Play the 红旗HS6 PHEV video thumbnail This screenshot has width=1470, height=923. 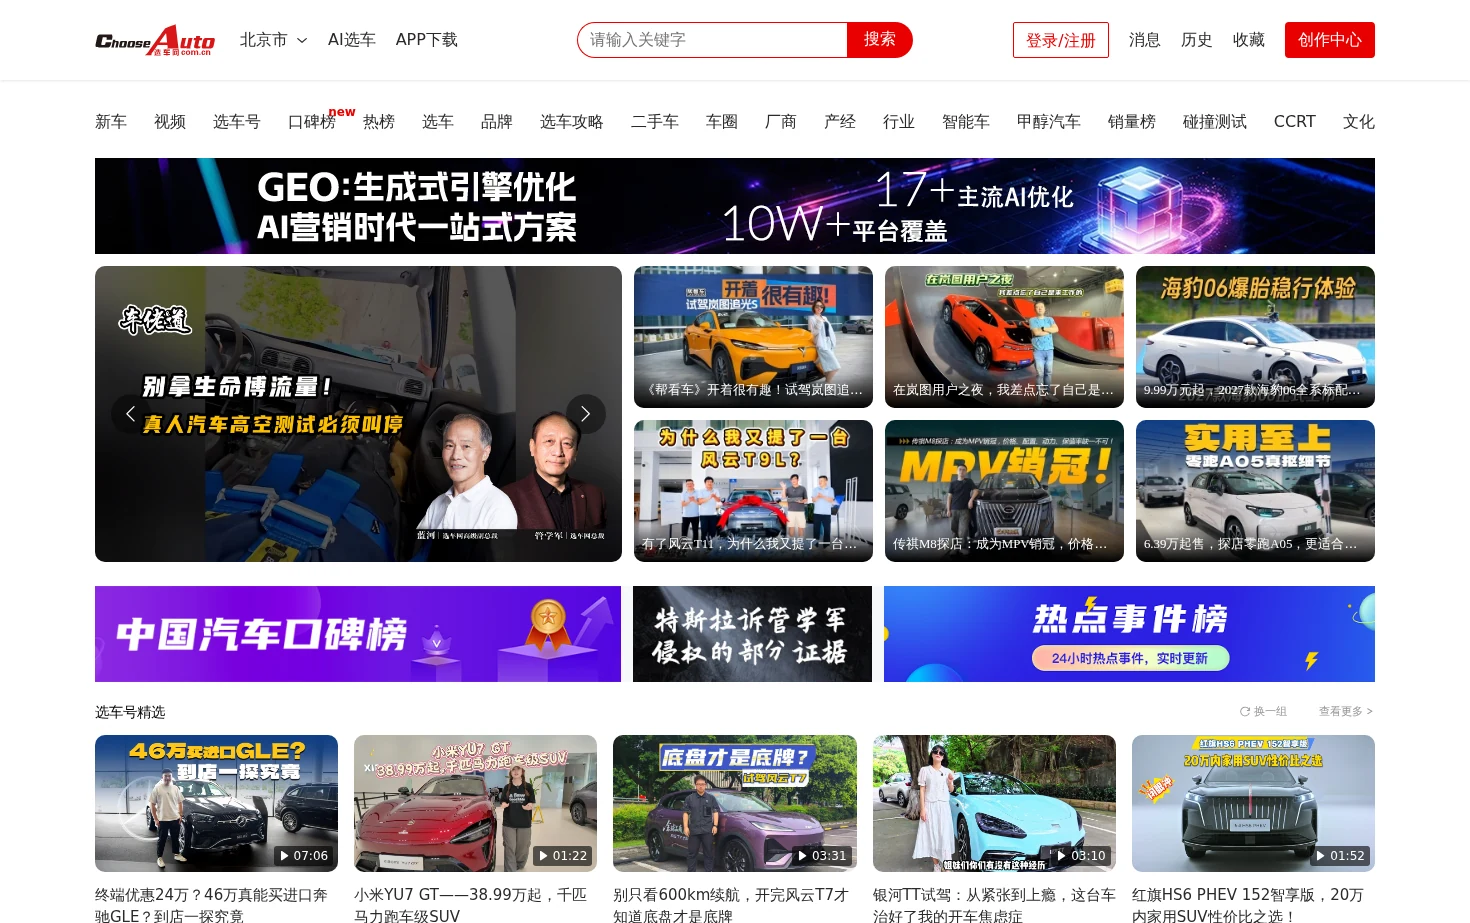click(x=1253, y=804)
